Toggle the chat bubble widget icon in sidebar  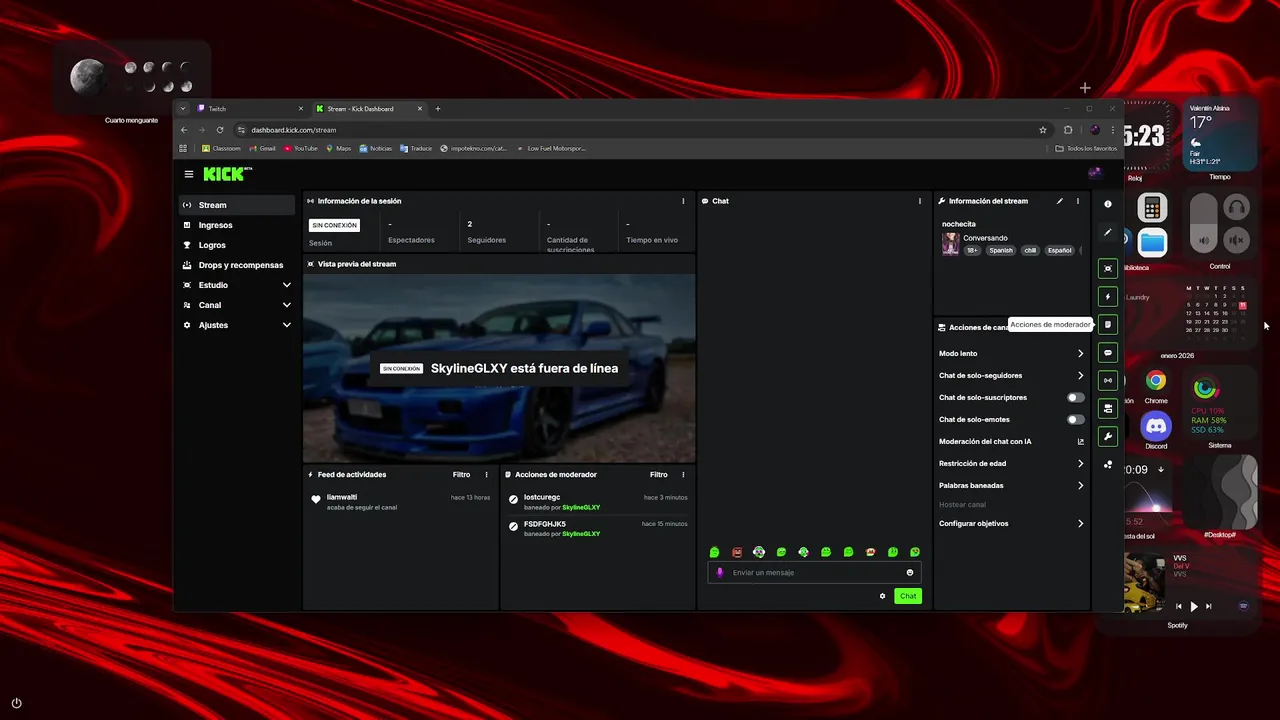[x=1107, y=352]
